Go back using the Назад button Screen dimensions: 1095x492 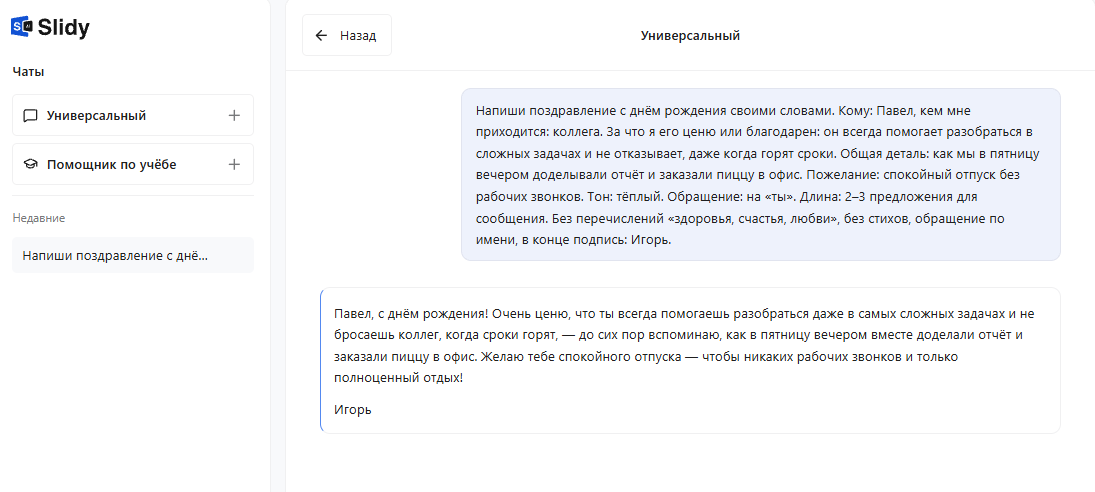346,35
